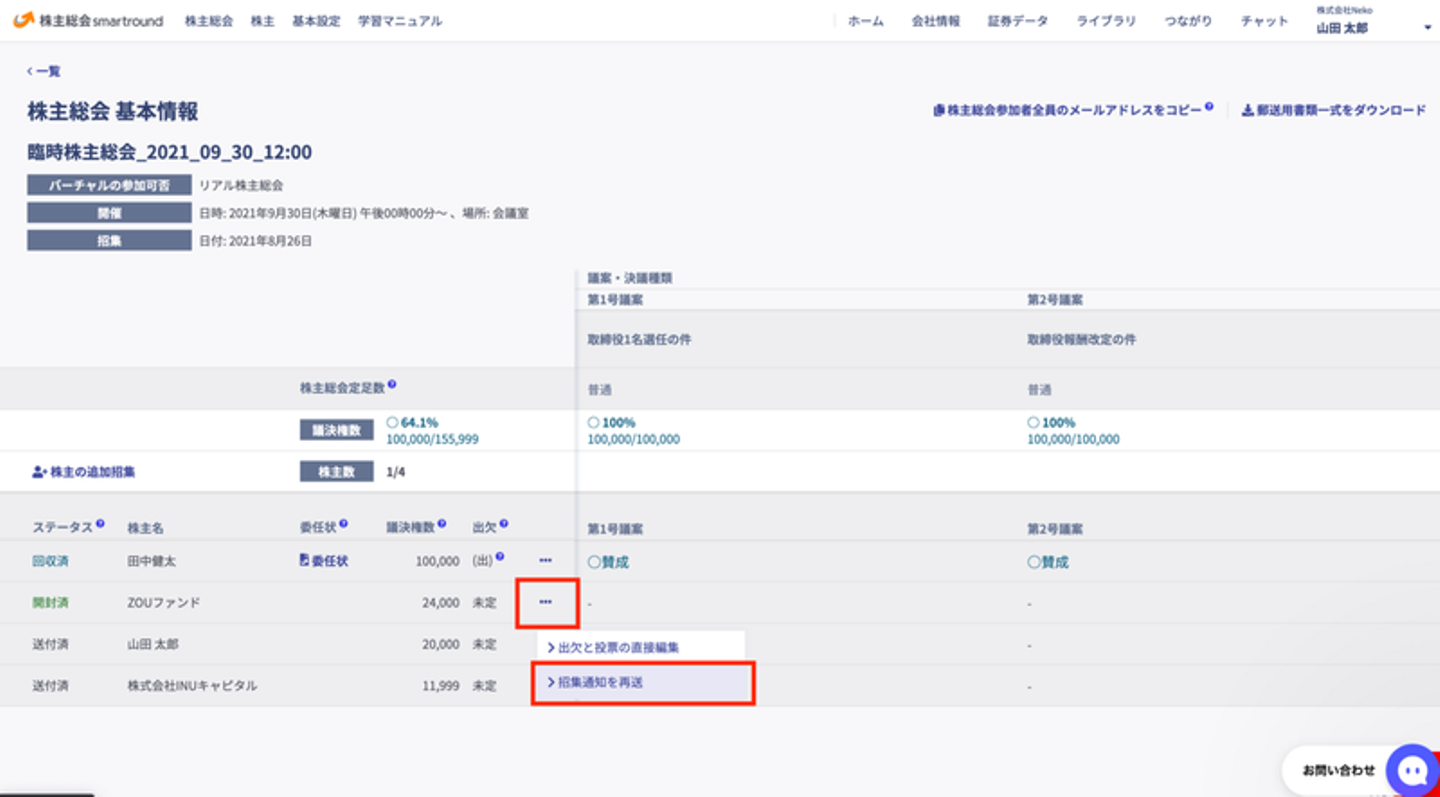Open チャット from the top bar
The image size is (1440, 797).
point(1265,21)
